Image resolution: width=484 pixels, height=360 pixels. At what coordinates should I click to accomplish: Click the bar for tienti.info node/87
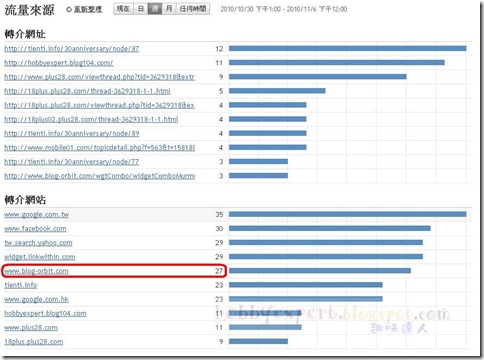pos(347,49)
